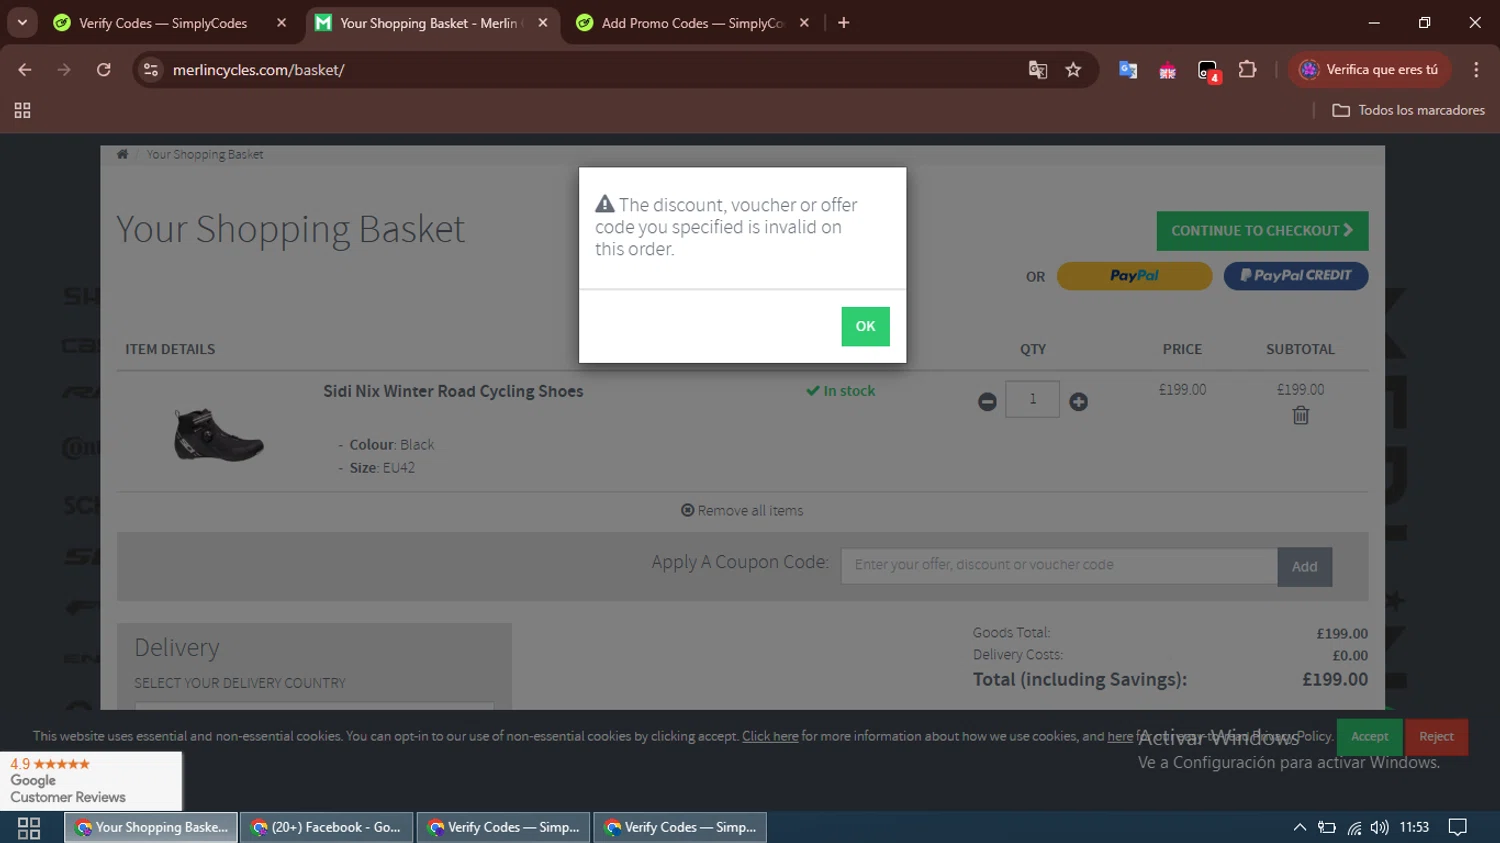Click the battery status tray icon
Image resolution: width=1500 pixels, height=843 pixels.
[x=1327, y=828]
